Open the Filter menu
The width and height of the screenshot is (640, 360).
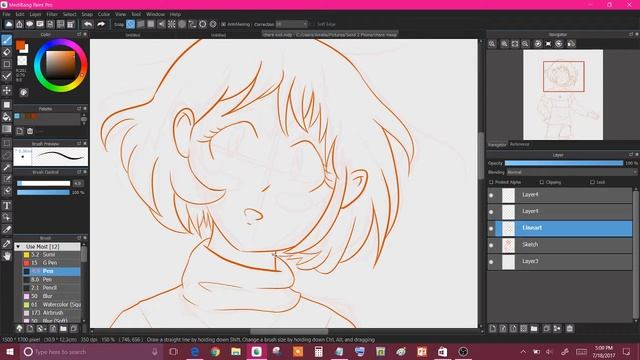[x=52, y=14]
